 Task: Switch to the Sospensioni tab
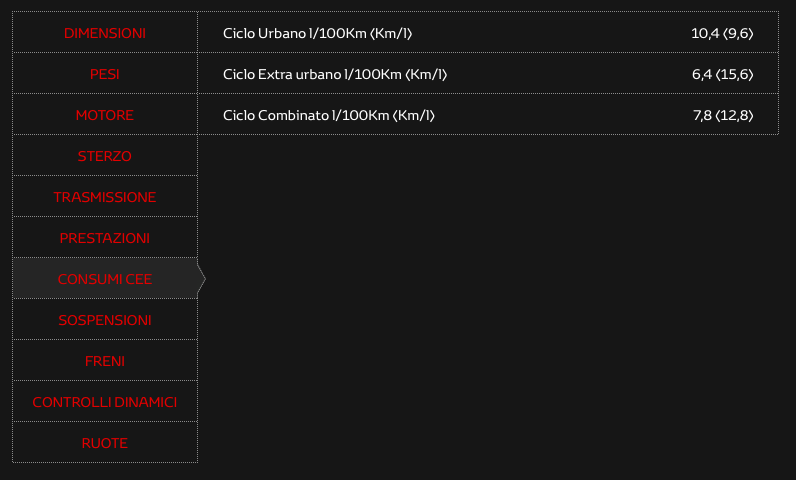click(105, 320)
